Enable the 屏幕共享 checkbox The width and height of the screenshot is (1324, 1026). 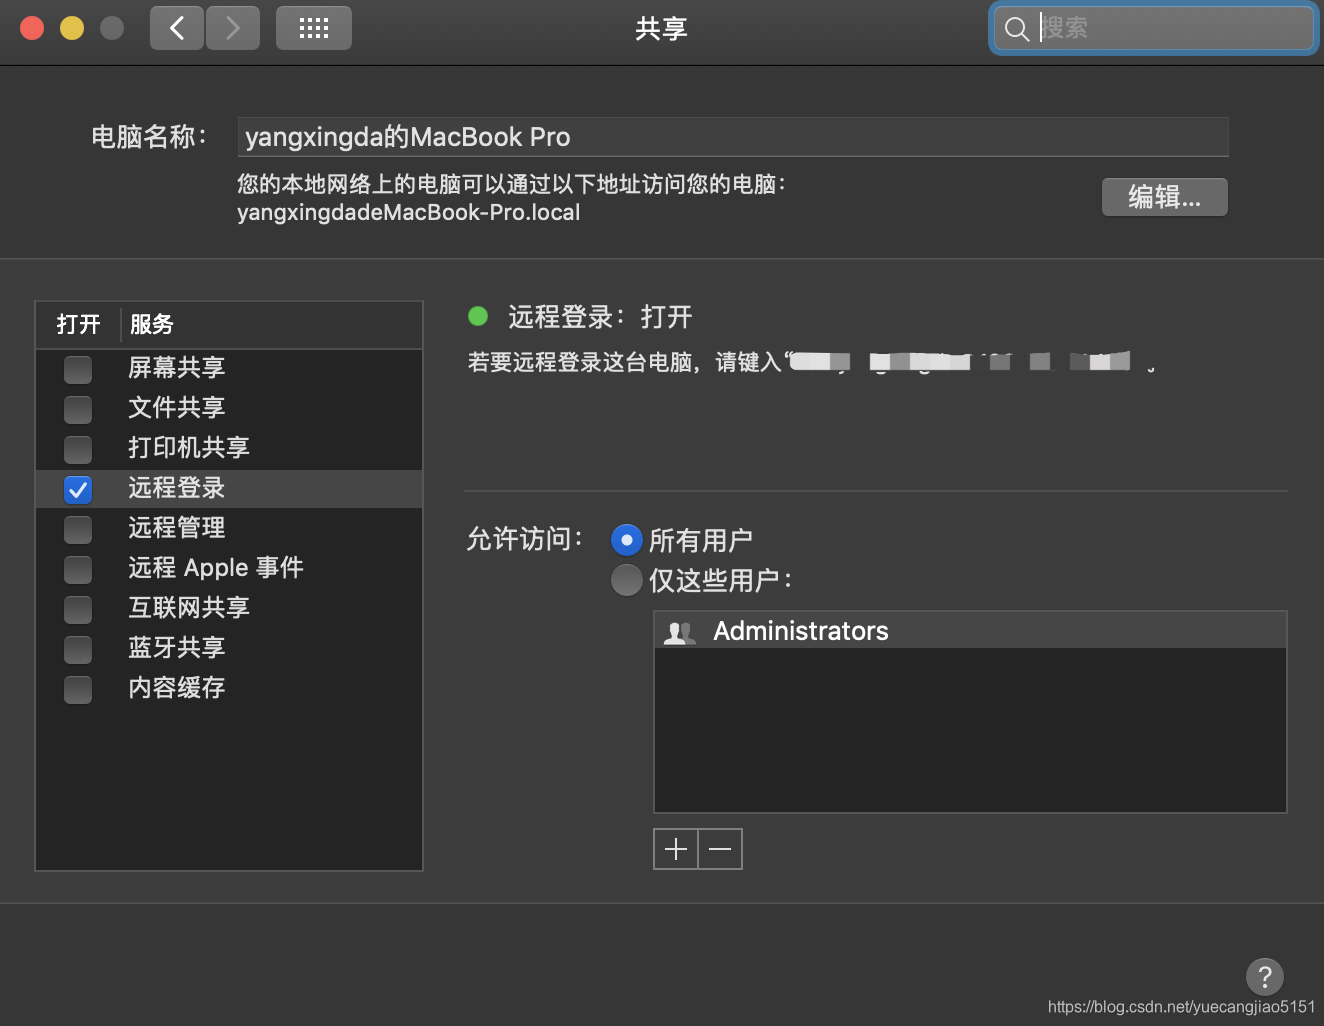pyautogui.click(x=77, y=369)
